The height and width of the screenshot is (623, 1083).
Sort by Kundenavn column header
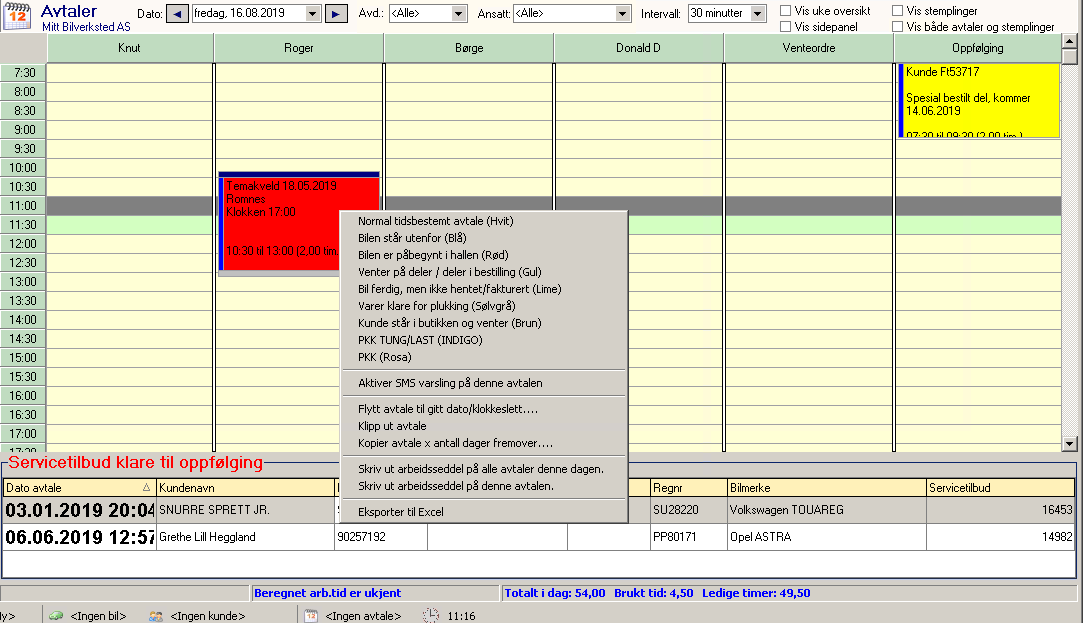point(245,488)
